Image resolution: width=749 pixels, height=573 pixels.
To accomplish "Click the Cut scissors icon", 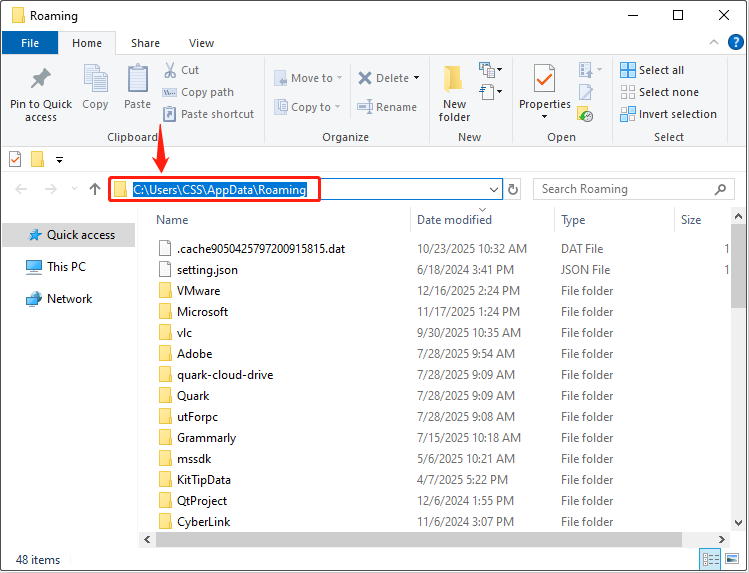I will click(x=170, y=70).
